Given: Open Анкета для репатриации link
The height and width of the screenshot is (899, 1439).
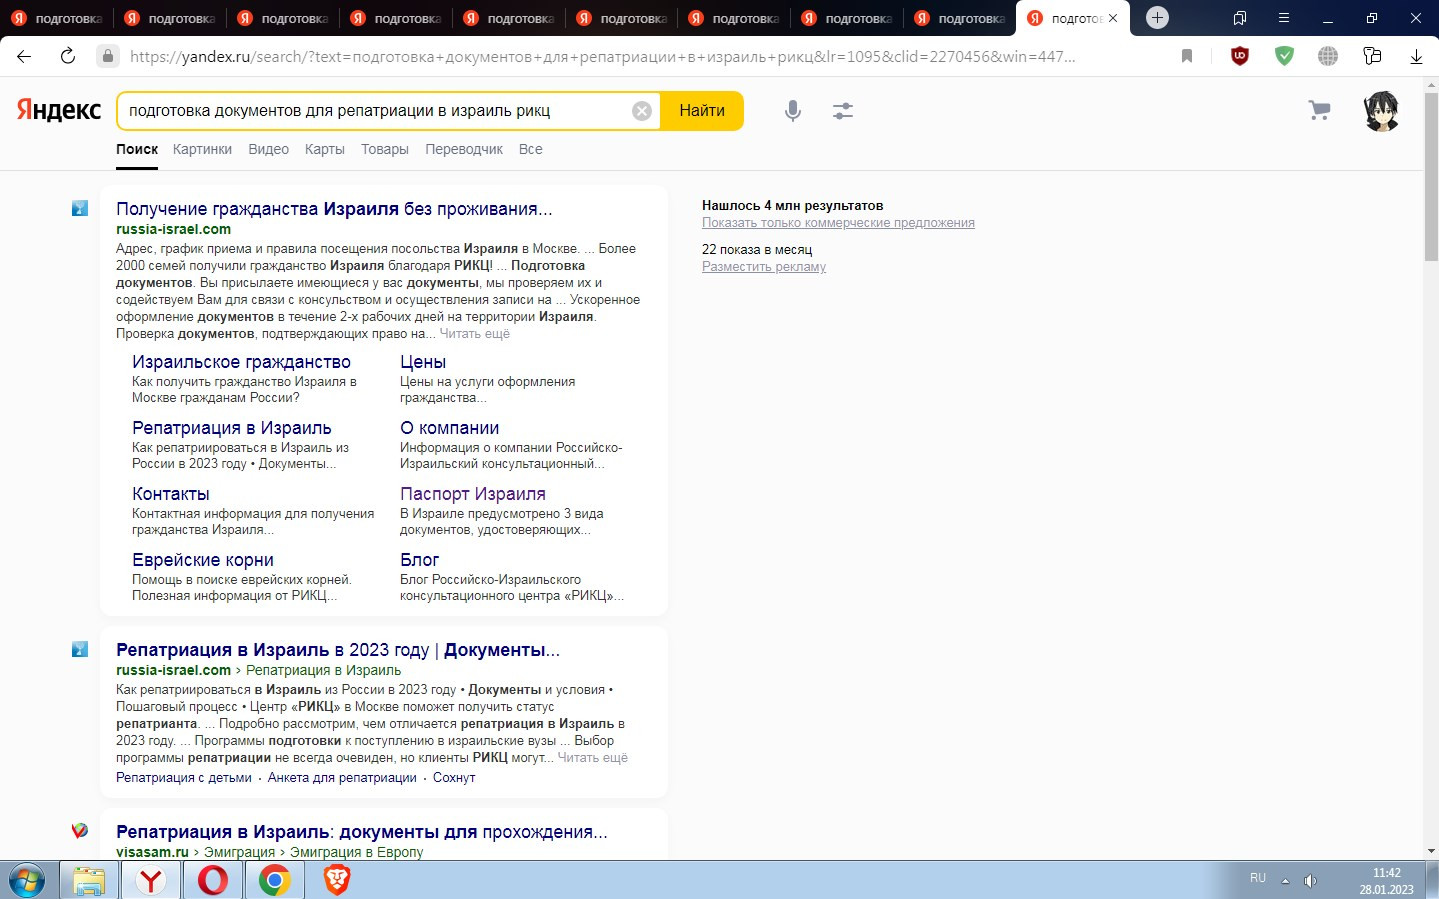Looking at the screenshot, I should coord(342,778).
